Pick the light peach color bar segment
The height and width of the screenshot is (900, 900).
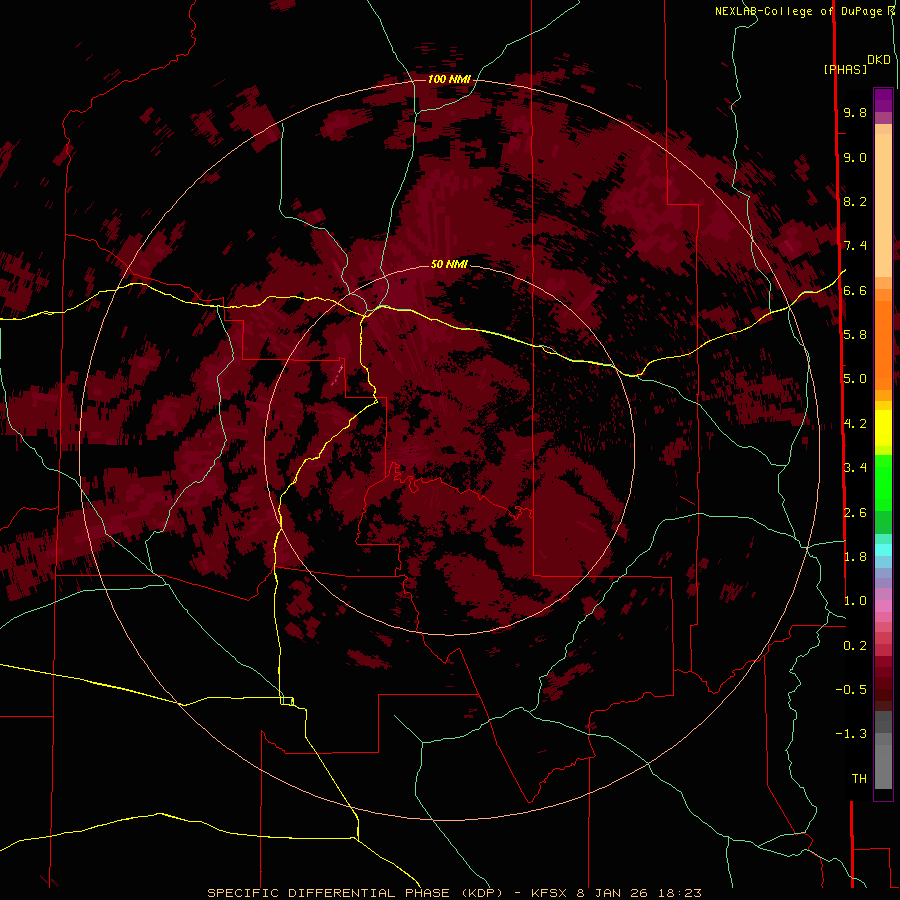pyautogui.click(x=883, y=207)
